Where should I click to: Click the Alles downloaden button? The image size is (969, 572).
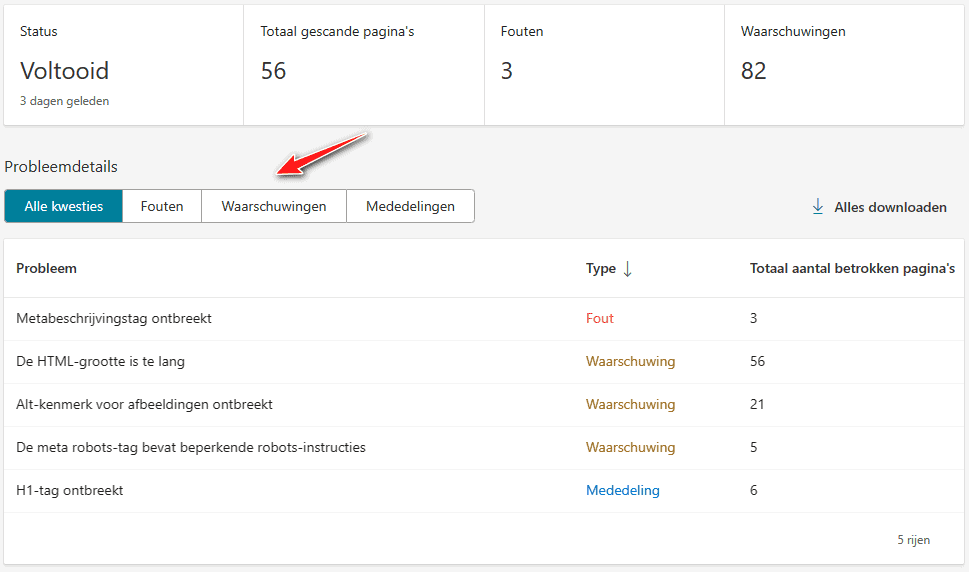(879, 207)
